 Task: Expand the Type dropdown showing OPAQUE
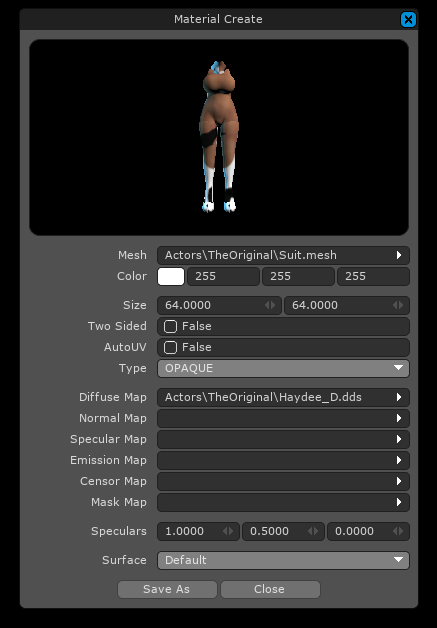coord(283,368)
